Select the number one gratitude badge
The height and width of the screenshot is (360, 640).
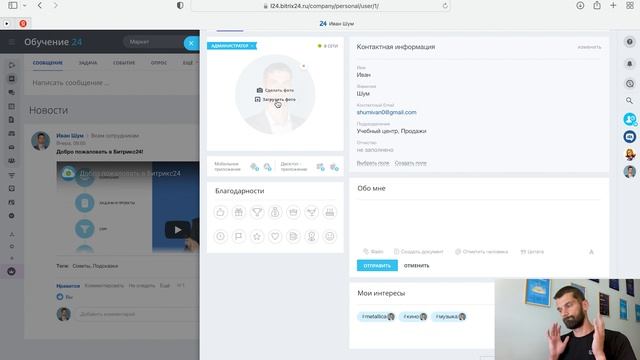220,236
